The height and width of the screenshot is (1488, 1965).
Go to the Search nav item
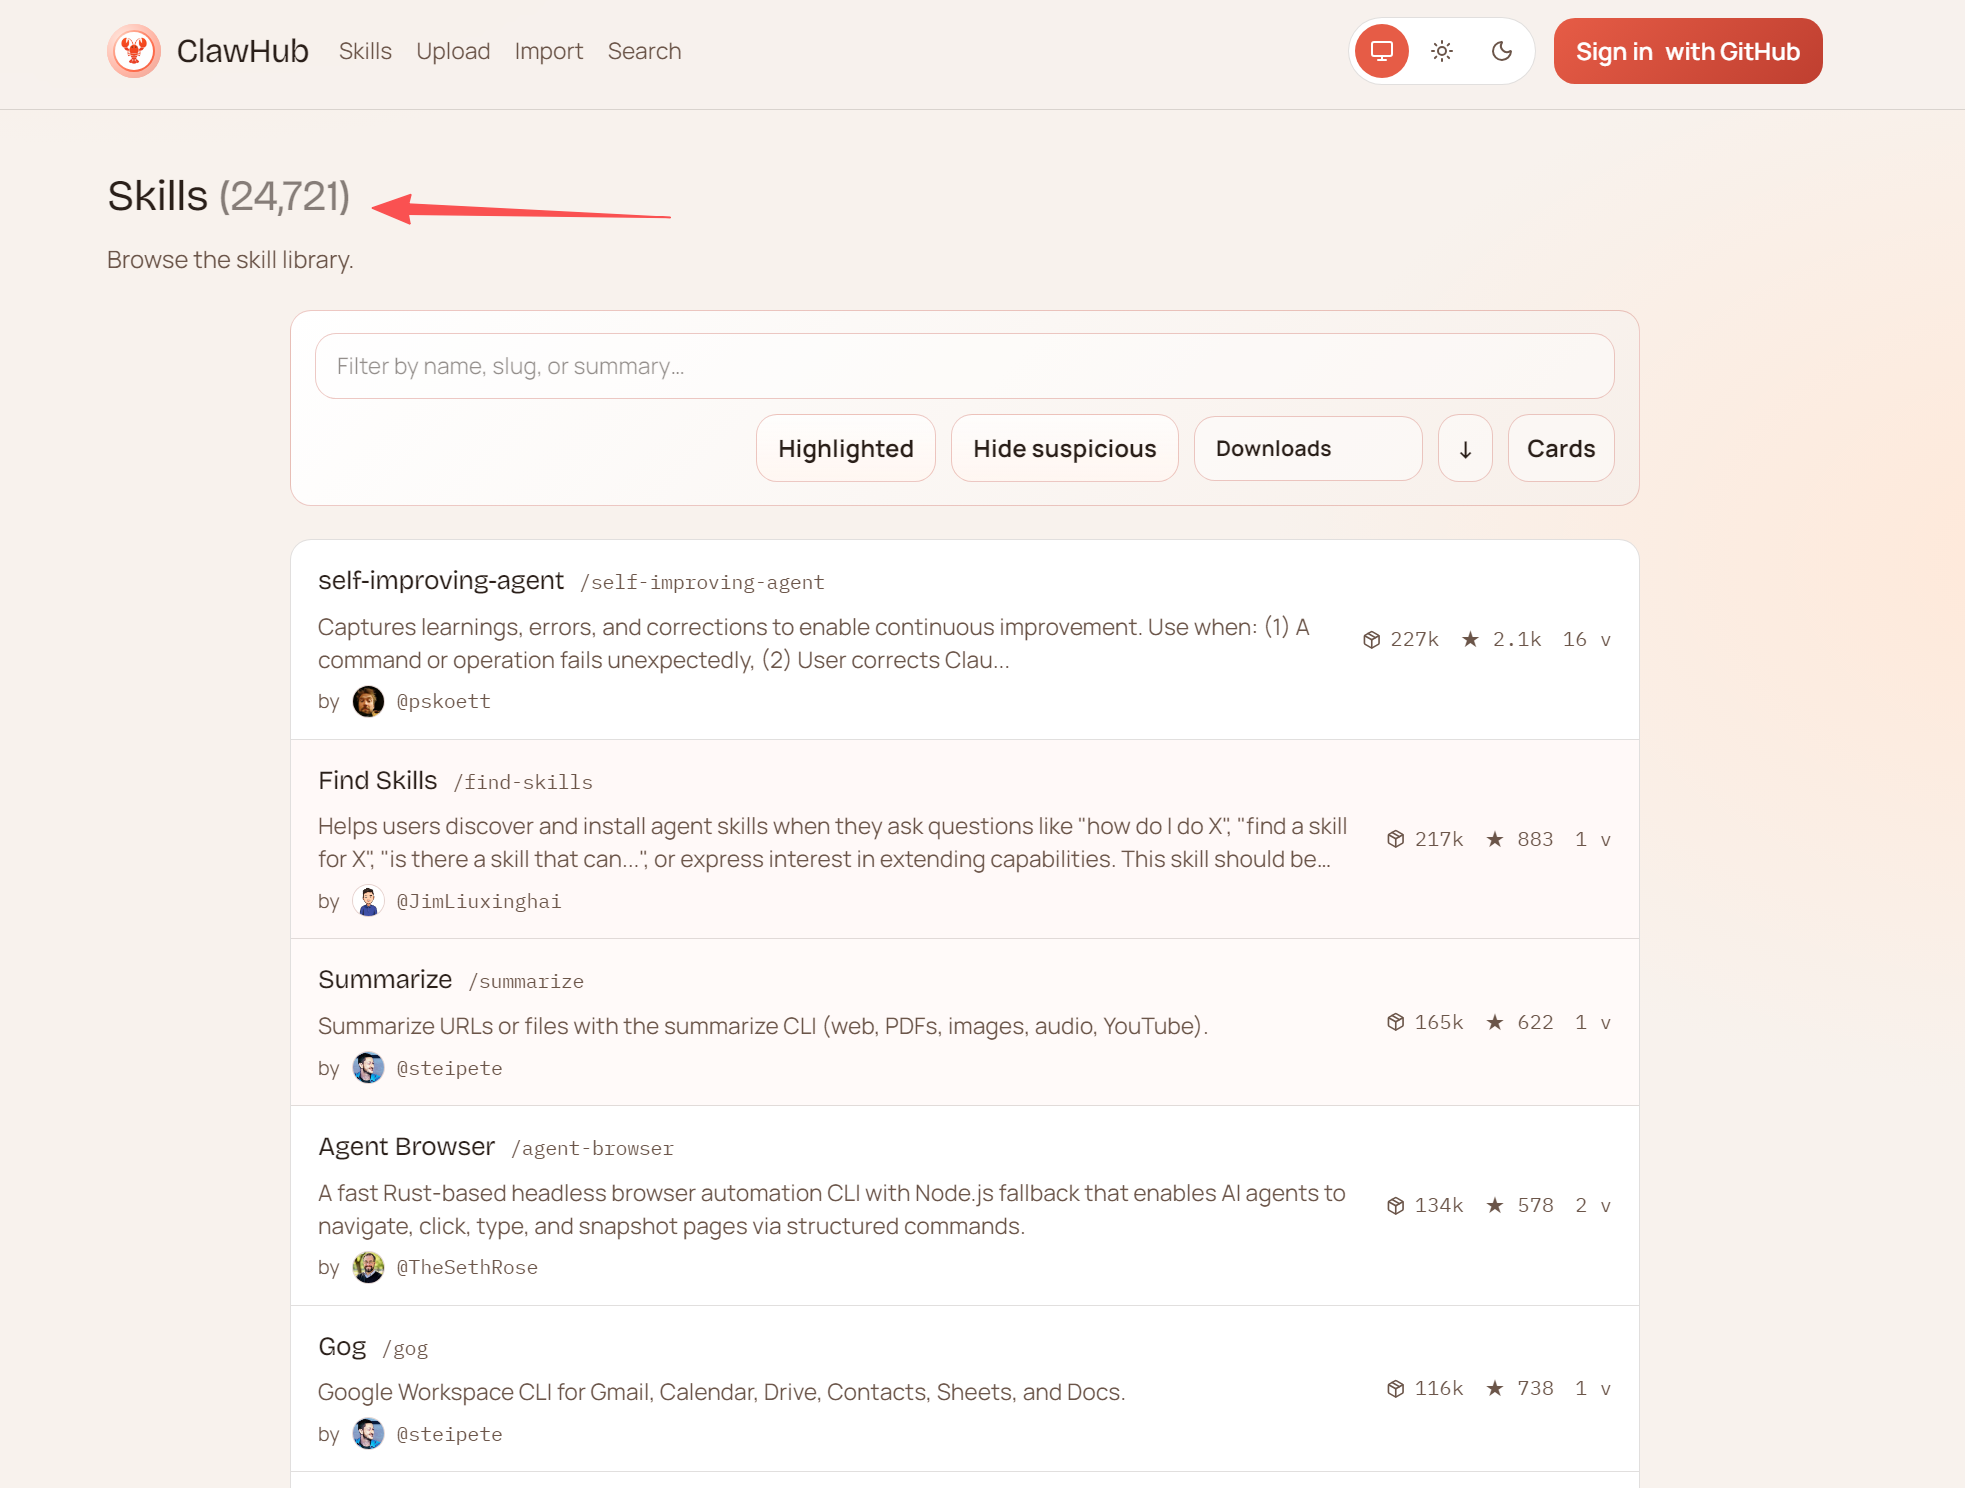pyautogui.click(x=644, y=51)
